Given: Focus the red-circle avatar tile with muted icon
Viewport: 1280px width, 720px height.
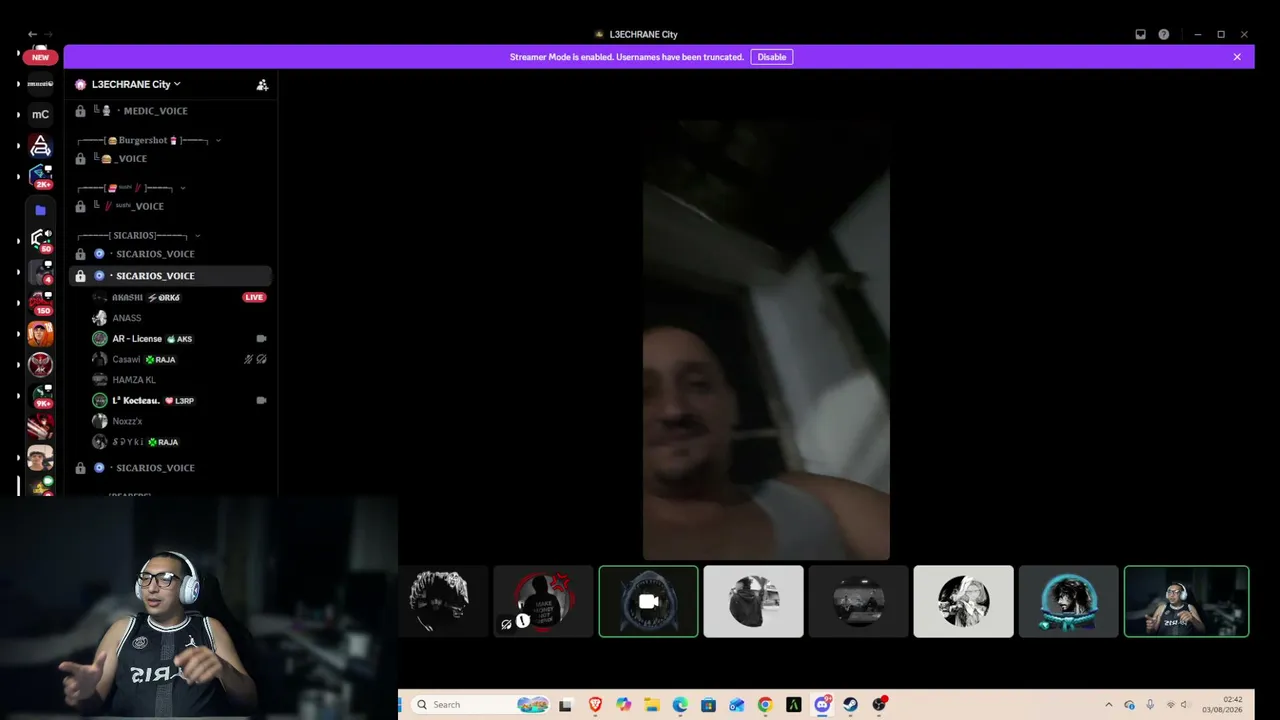Looking at the screenshot, I should pos(543,601).
